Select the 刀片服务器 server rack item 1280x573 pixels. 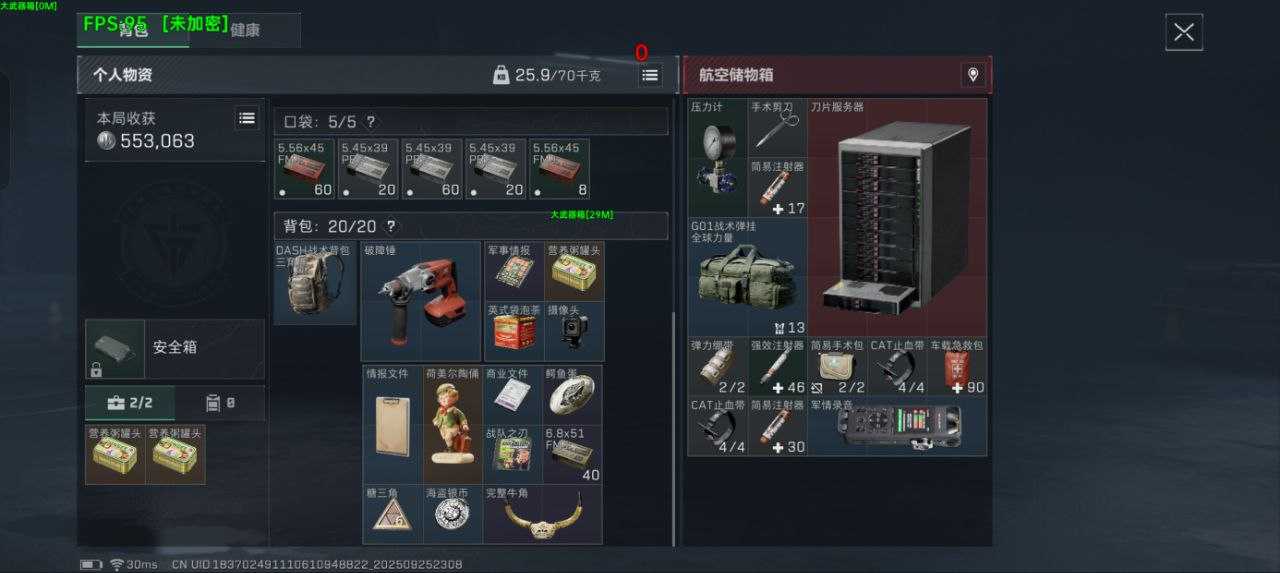[x=897, y=218]
